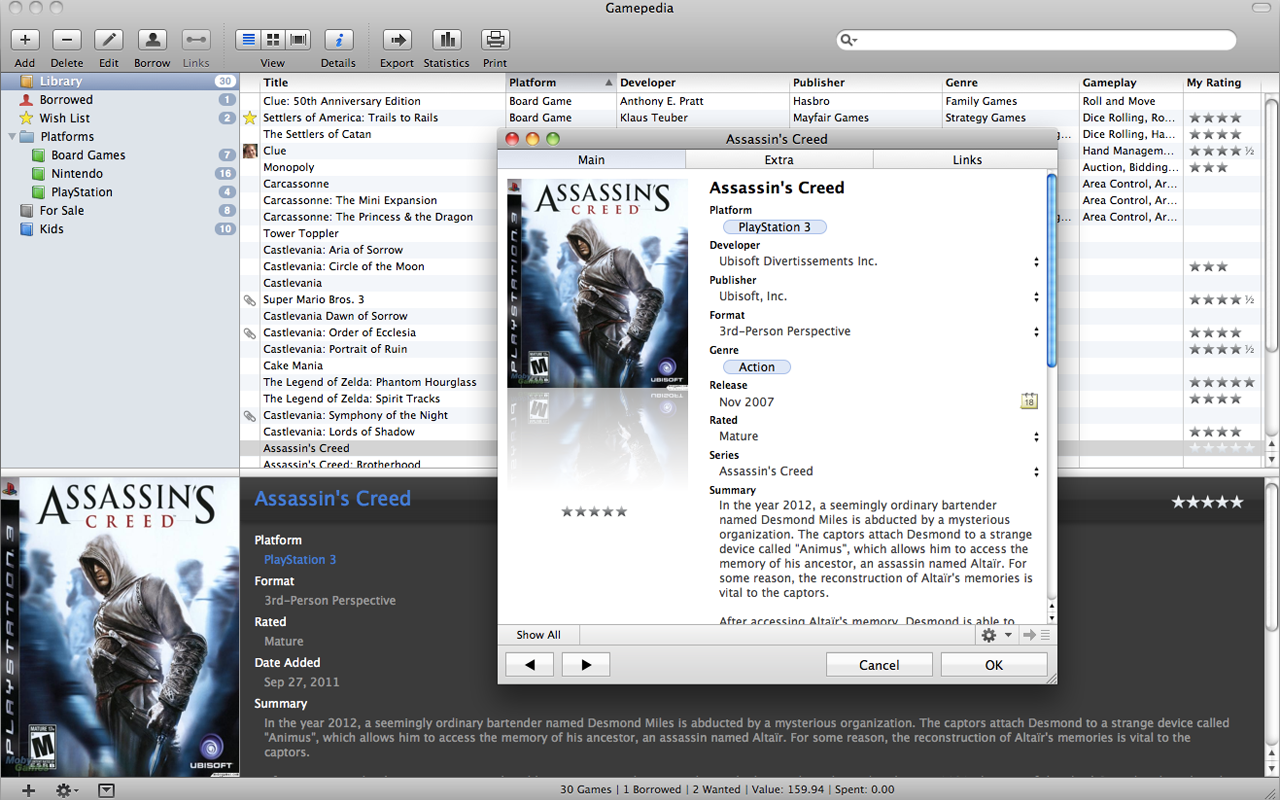Collapse the Platforms folder
1280x800 pixels.
(x=12, y=137)
